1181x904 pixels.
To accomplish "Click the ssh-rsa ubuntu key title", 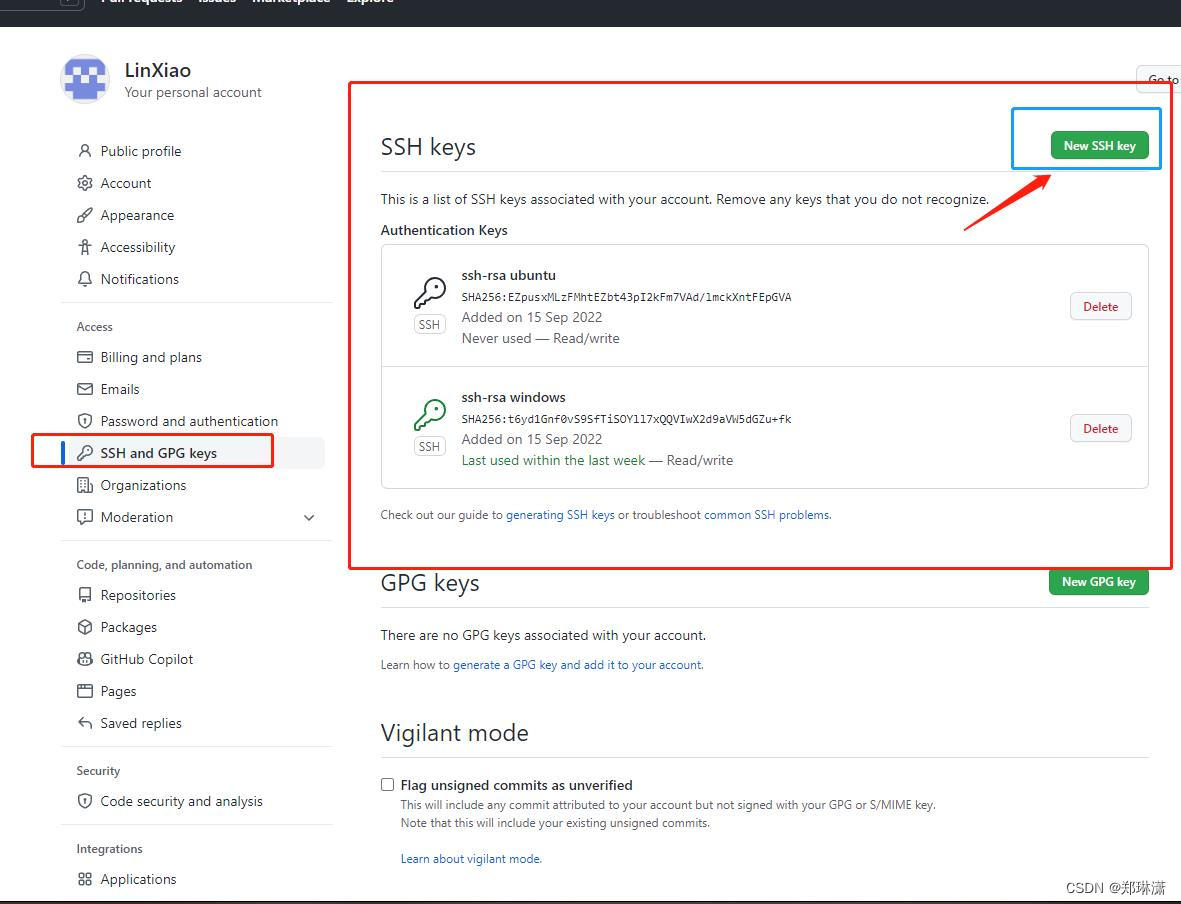I will click(509, 276).
